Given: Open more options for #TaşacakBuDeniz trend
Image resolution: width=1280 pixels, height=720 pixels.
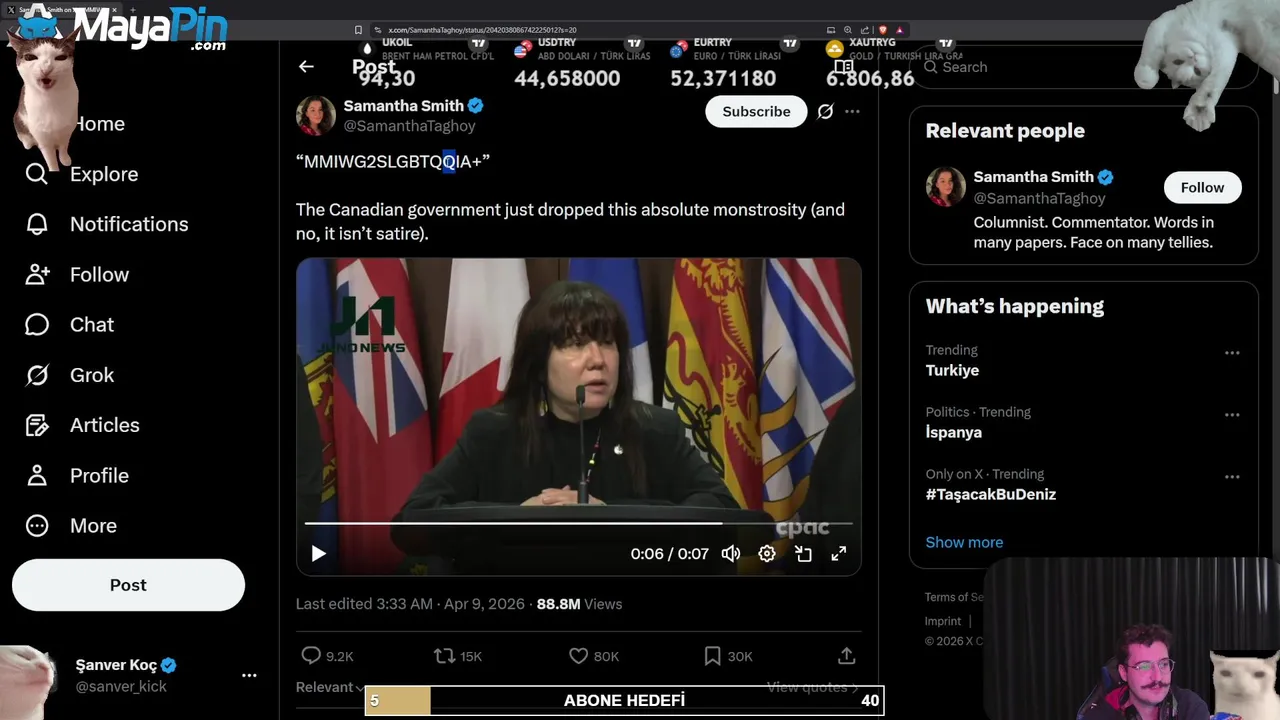Looking at the screenshot, I should tap(1232, 476).
